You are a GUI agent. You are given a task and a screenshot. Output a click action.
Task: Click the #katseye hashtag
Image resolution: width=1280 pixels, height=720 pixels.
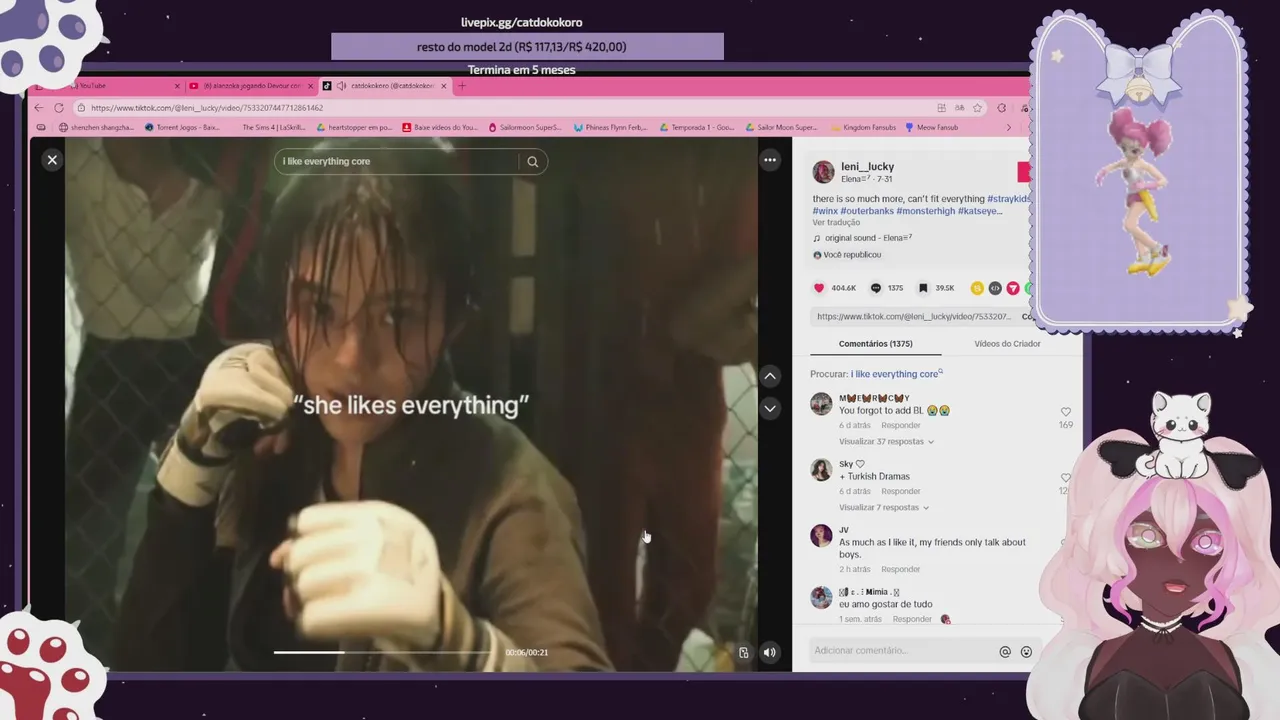coord(980,211)
